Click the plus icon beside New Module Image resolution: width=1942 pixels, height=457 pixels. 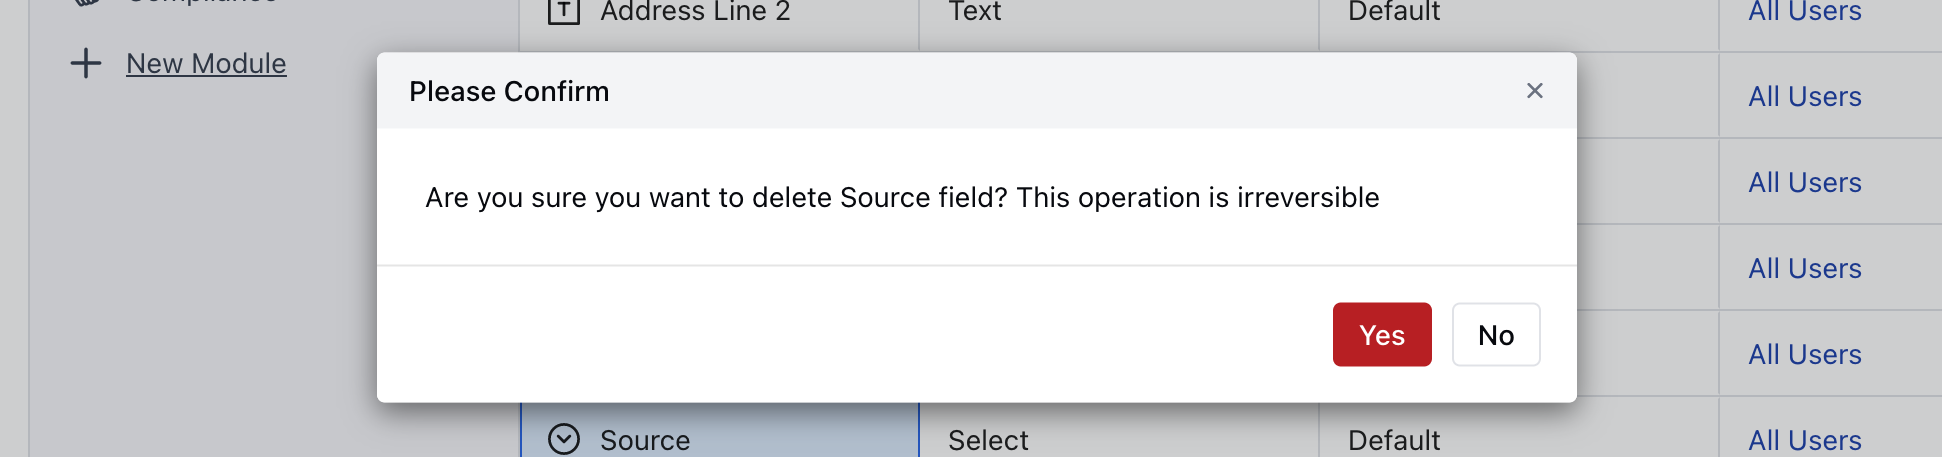[x=86, y=64]
